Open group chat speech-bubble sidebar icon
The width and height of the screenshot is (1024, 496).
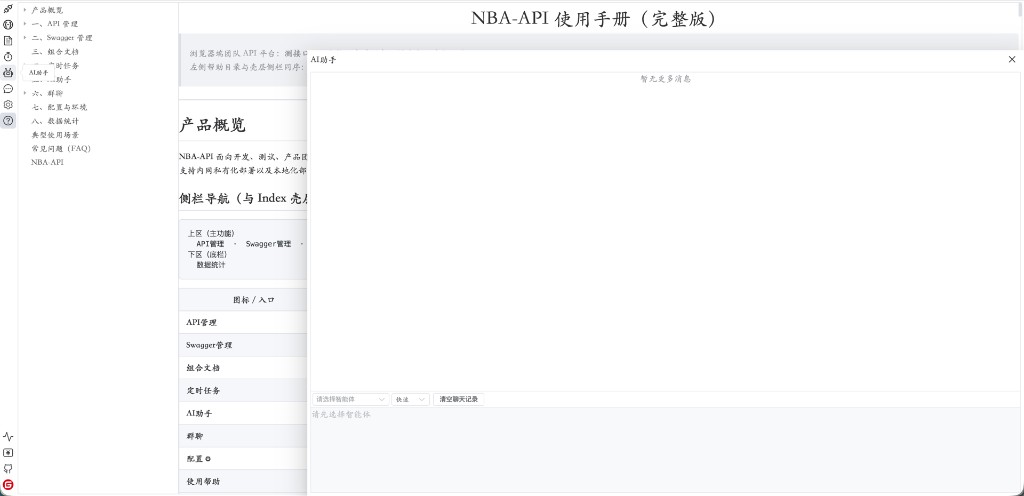(x=8, y=89)
